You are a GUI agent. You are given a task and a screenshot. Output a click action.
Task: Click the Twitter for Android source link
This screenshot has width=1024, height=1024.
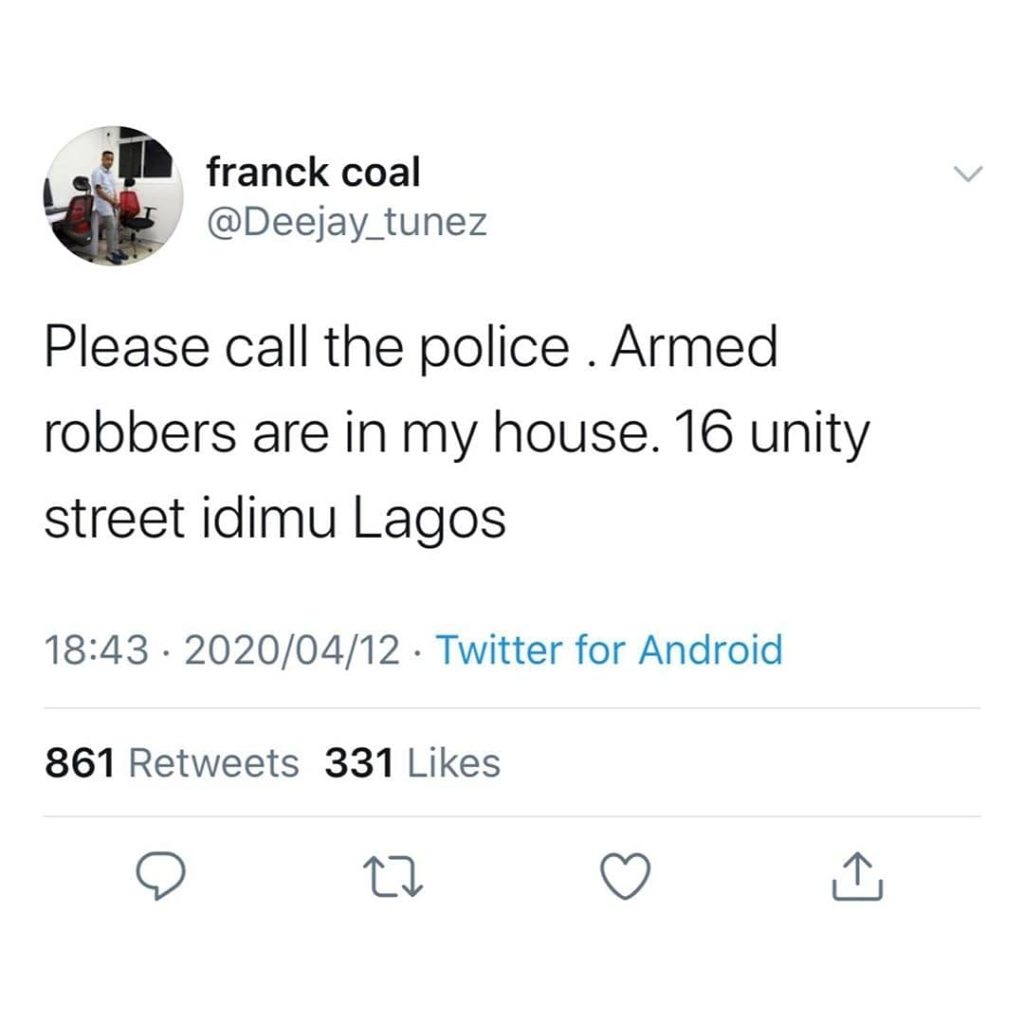(610, 651)
